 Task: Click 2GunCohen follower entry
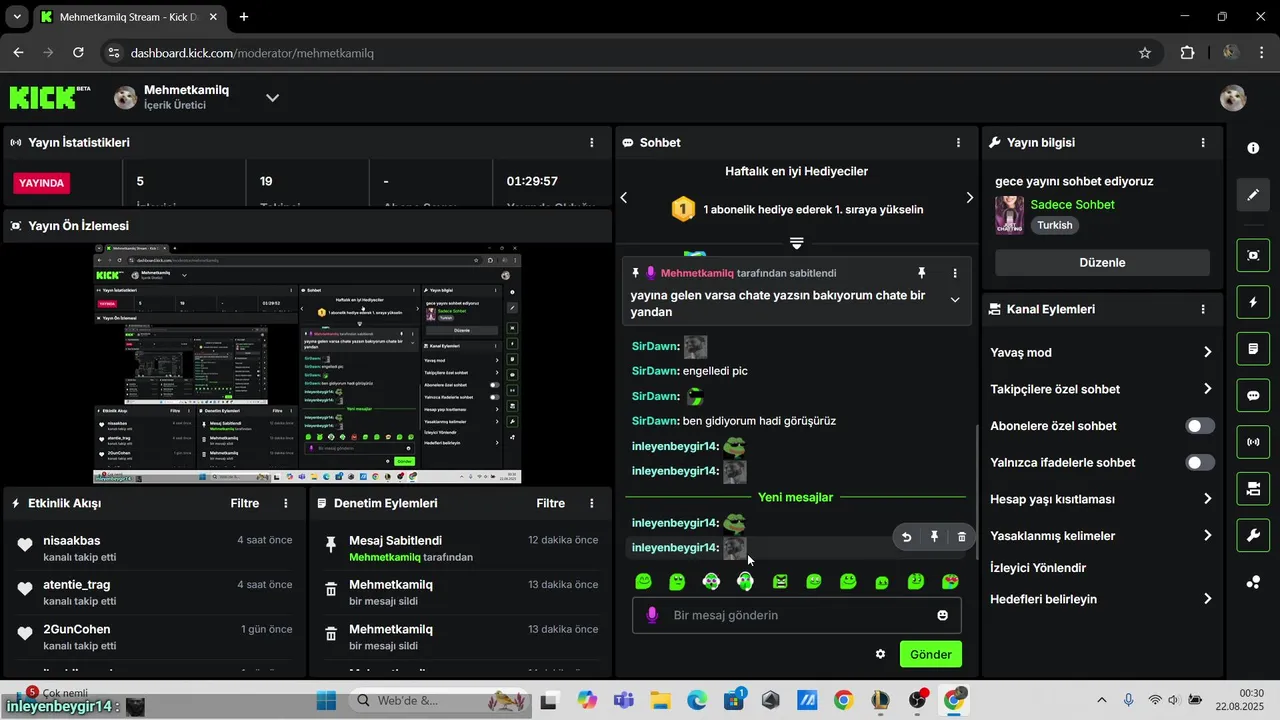(77, 630)
